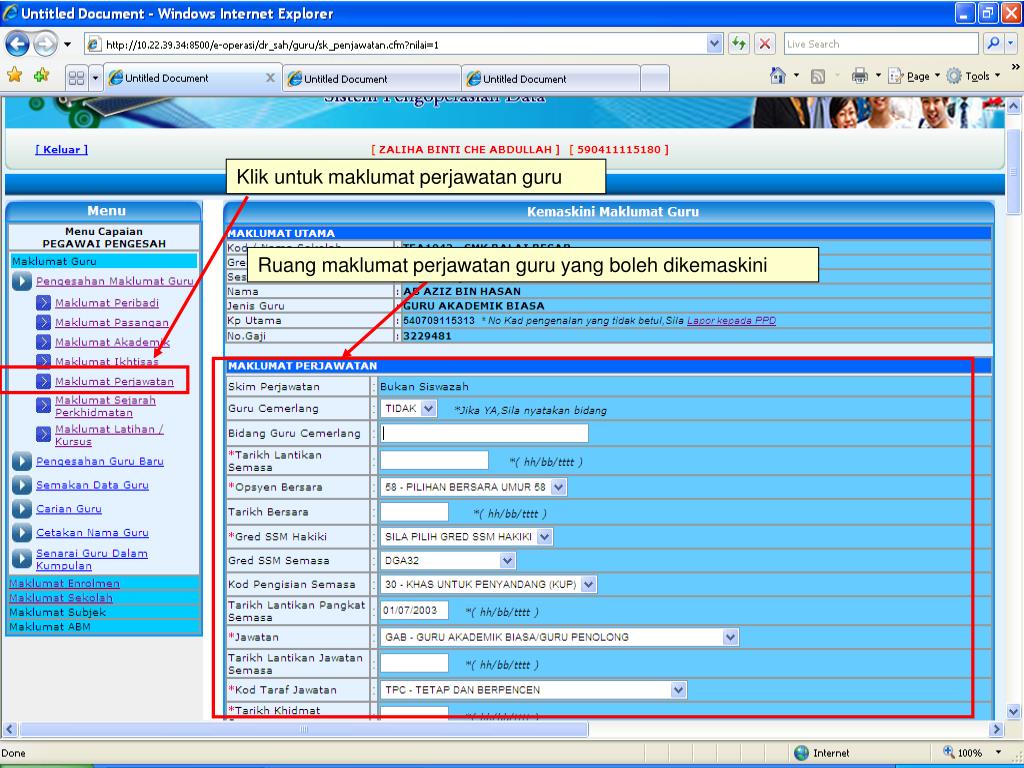Open the address bar history dropdown arrow
Image resolution: width=1024 pixels, height=768 pixels.
[x=714, y=44]
